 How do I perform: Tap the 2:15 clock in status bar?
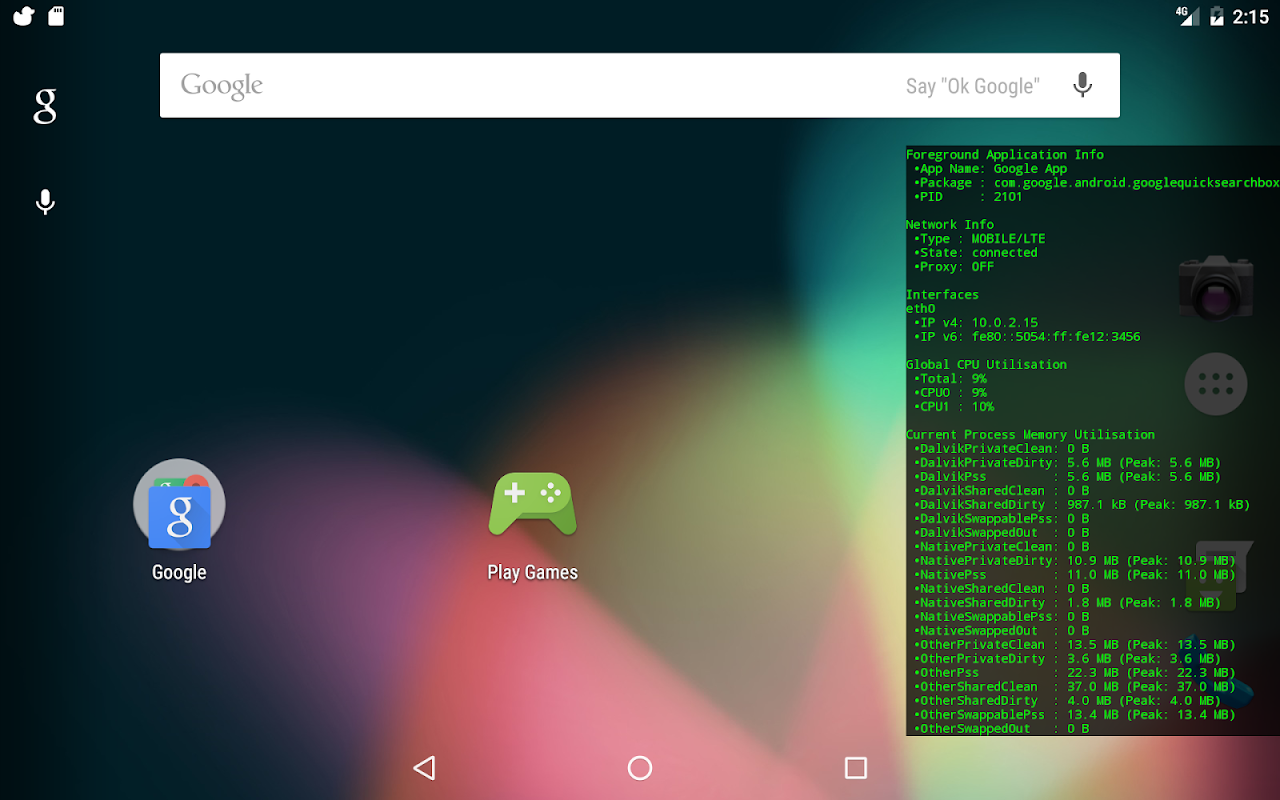pos(1251,16)
